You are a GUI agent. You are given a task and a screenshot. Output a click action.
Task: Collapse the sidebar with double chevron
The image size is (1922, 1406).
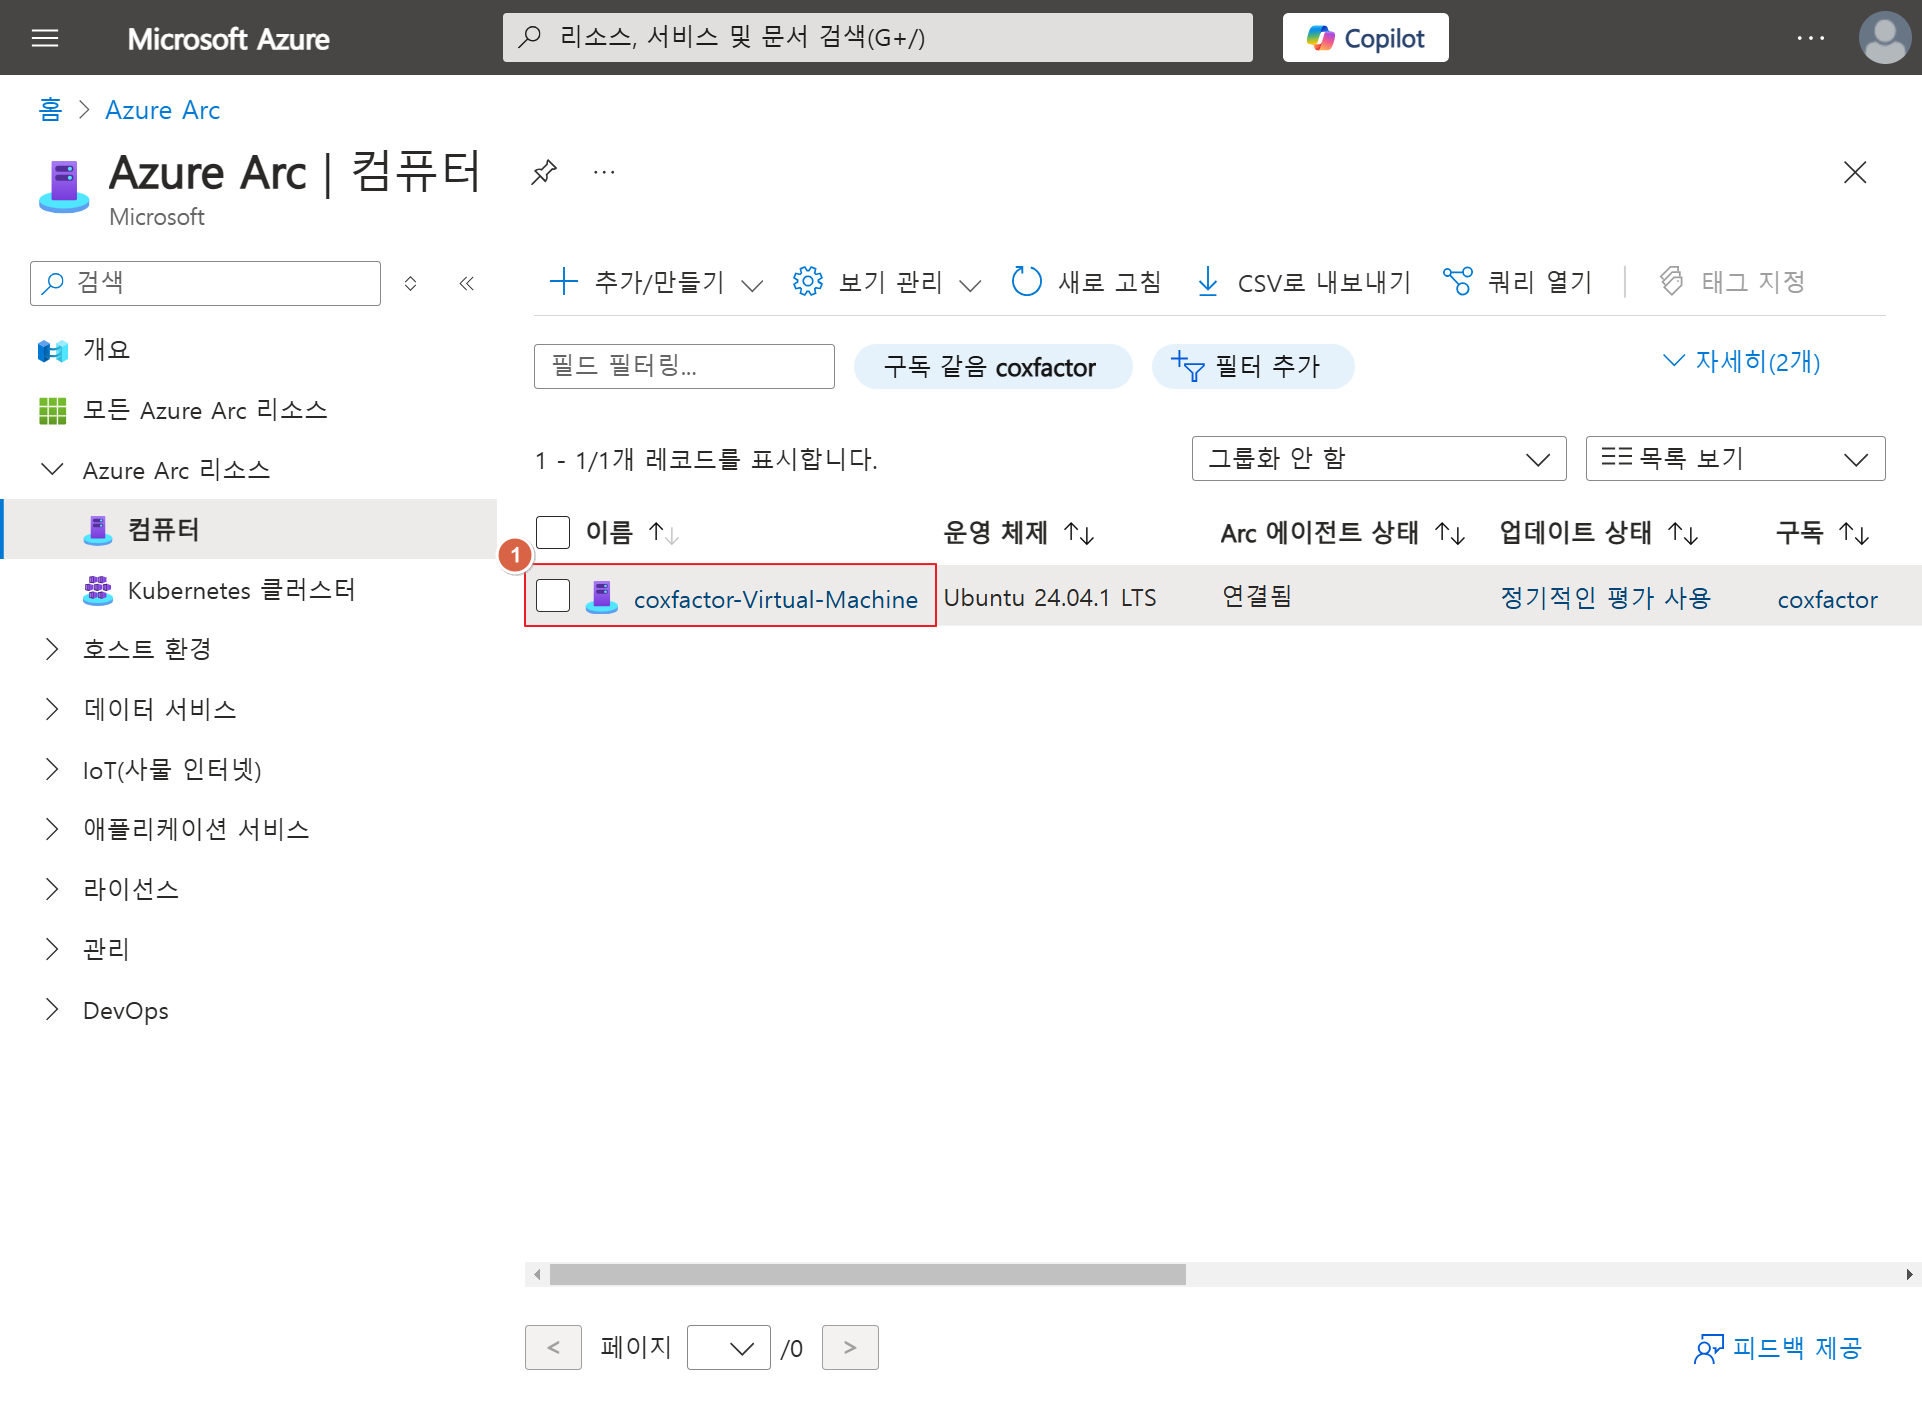(466, 283)
